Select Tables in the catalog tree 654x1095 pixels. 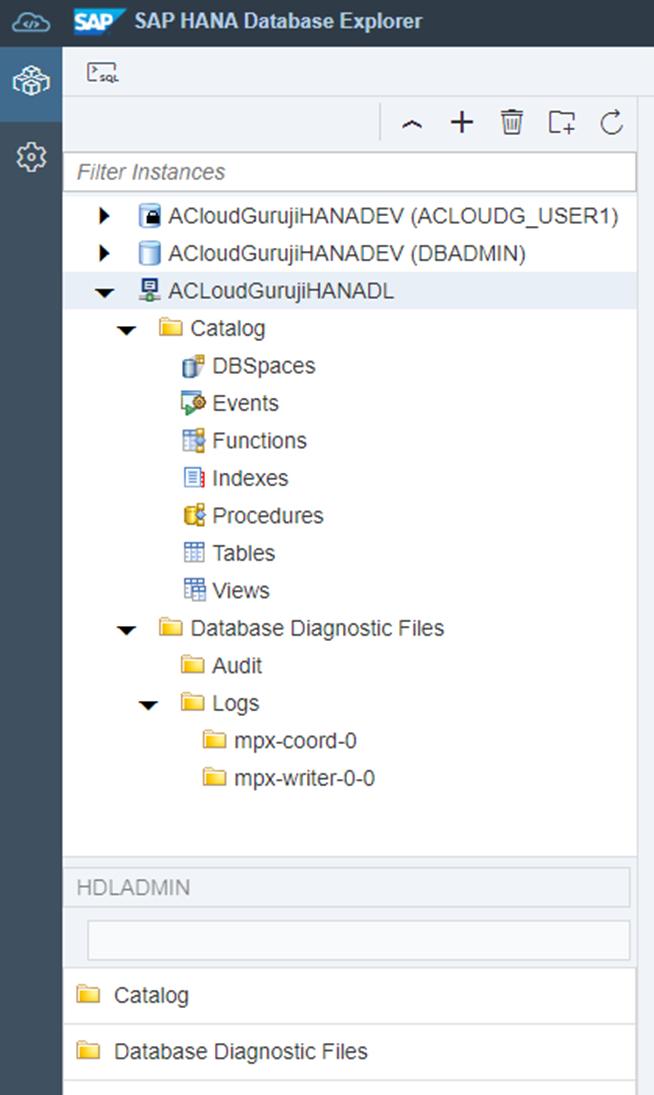point(243,553)
